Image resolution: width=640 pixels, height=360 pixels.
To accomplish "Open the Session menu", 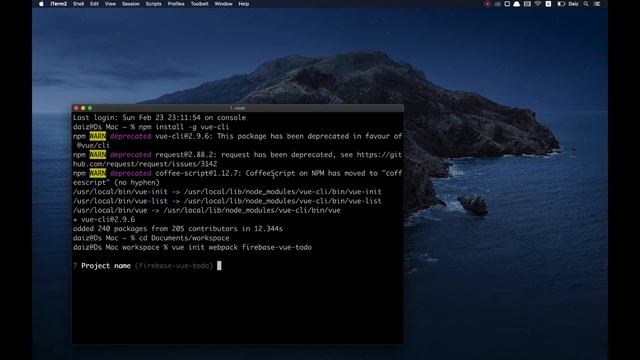I will click(x=131, y=4).
